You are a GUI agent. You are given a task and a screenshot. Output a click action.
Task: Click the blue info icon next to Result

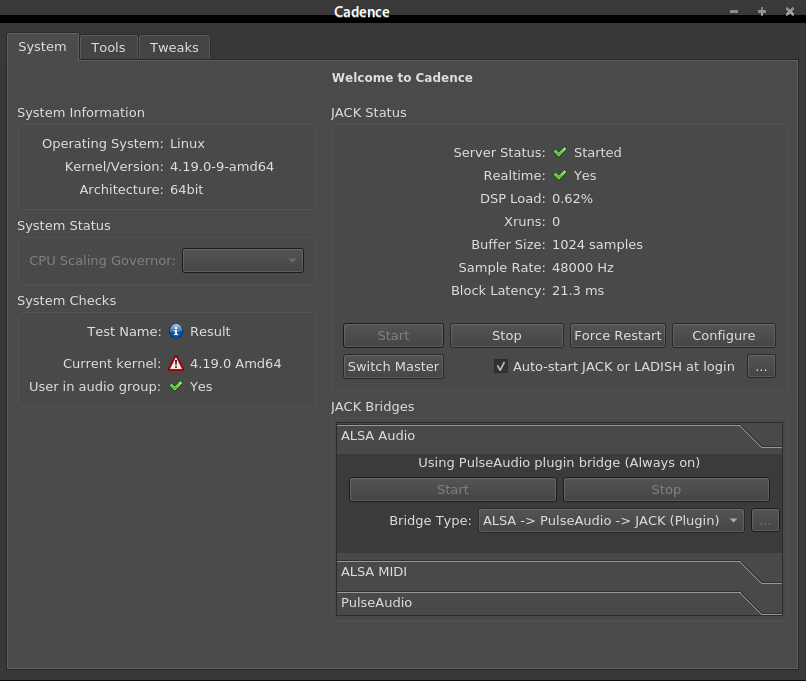tap(176, 331)
